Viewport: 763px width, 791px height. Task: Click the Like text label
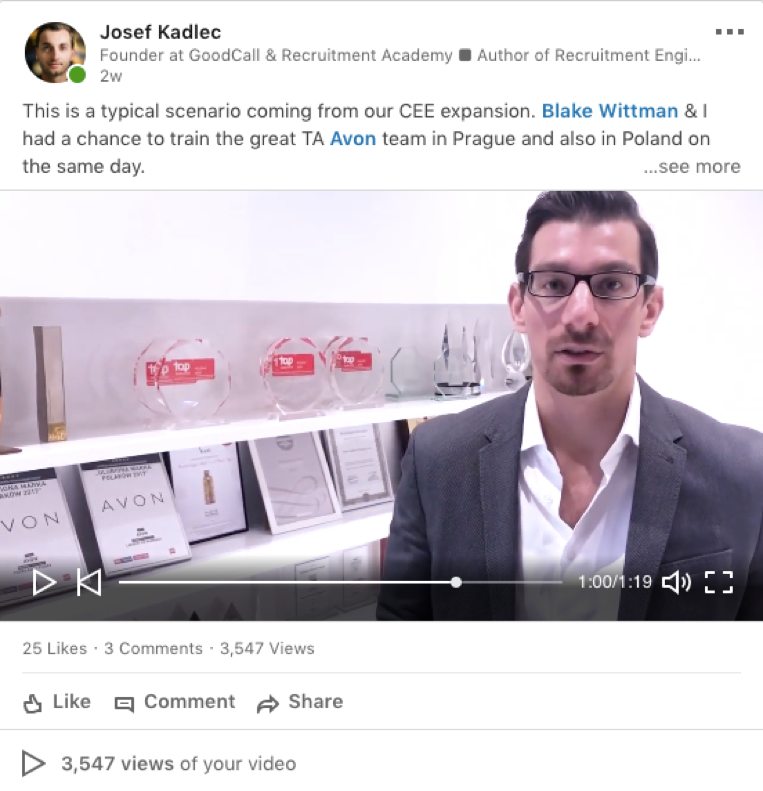tap(72, 702)
